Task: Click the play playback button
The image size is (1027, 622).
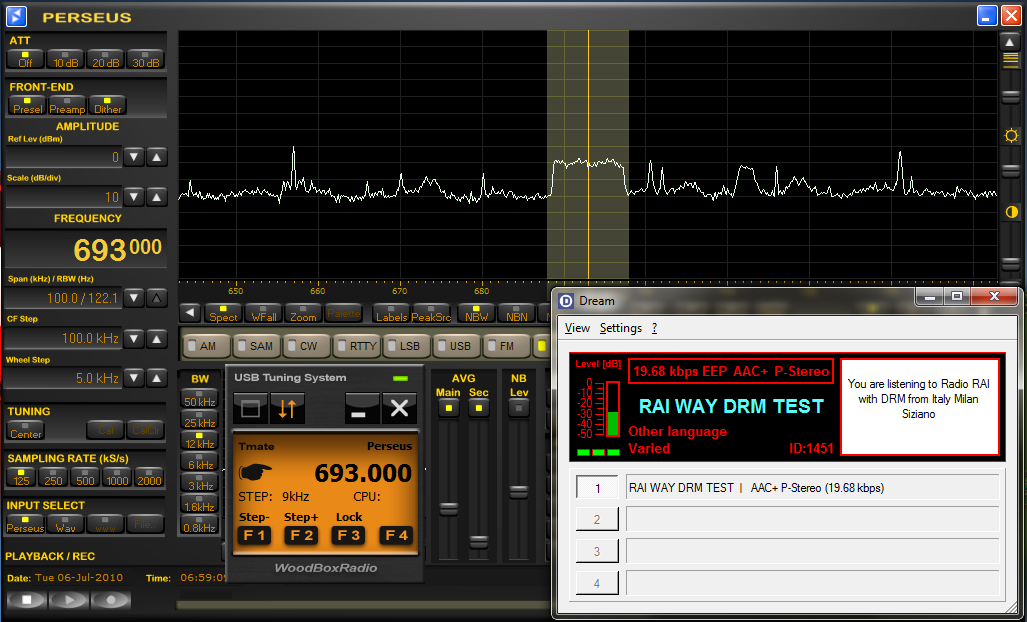Action: point(69,599)
